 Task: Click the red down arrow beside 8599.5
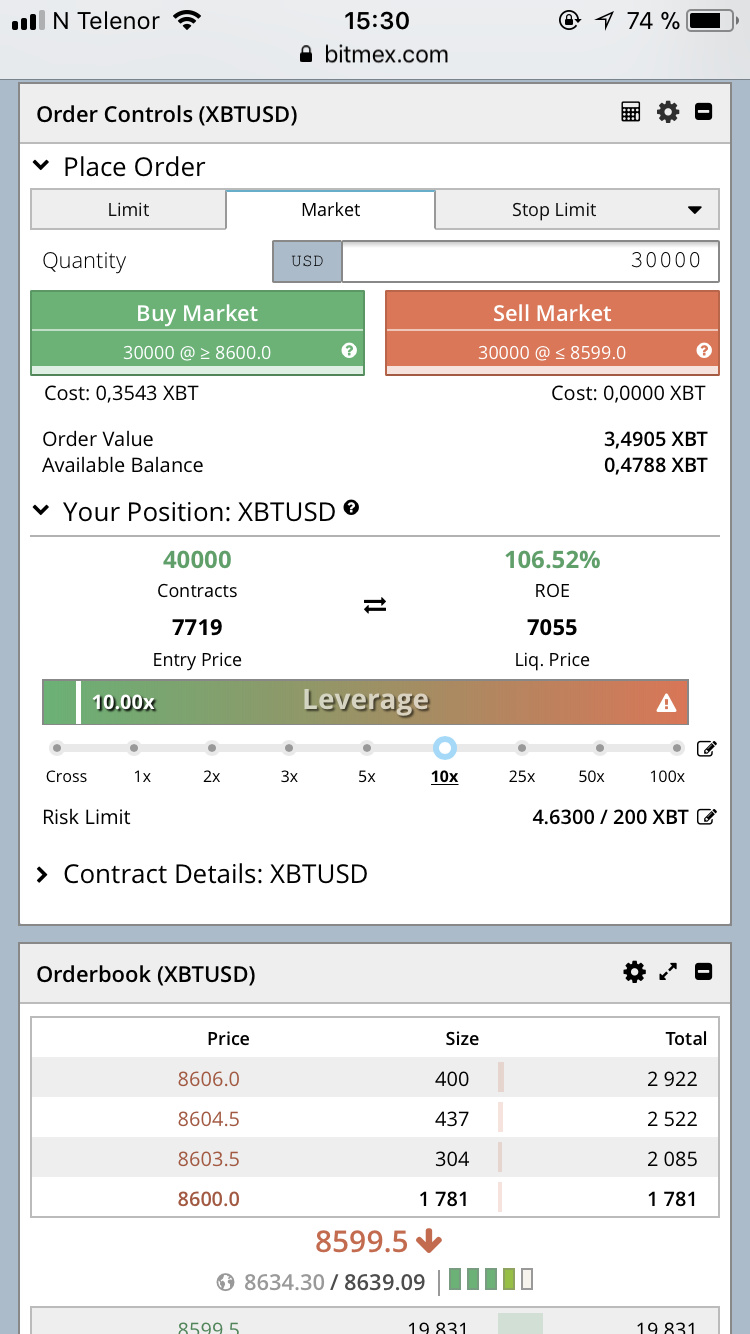pos(429,1241)
